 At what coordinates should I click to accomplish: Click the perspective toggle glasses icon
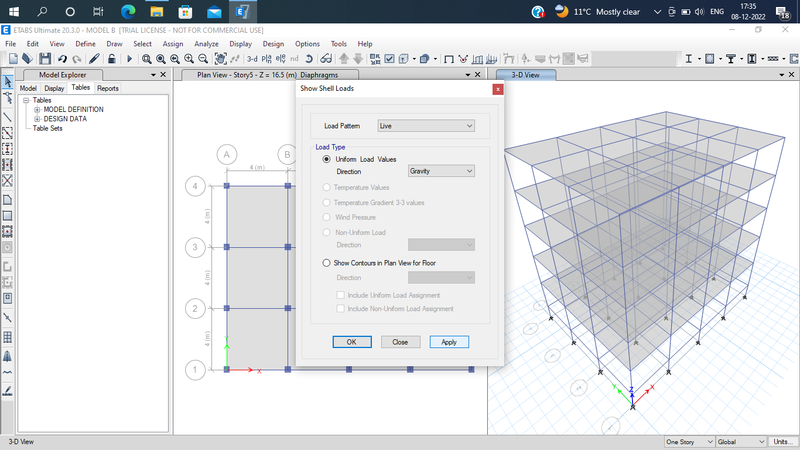pos(326,59)
